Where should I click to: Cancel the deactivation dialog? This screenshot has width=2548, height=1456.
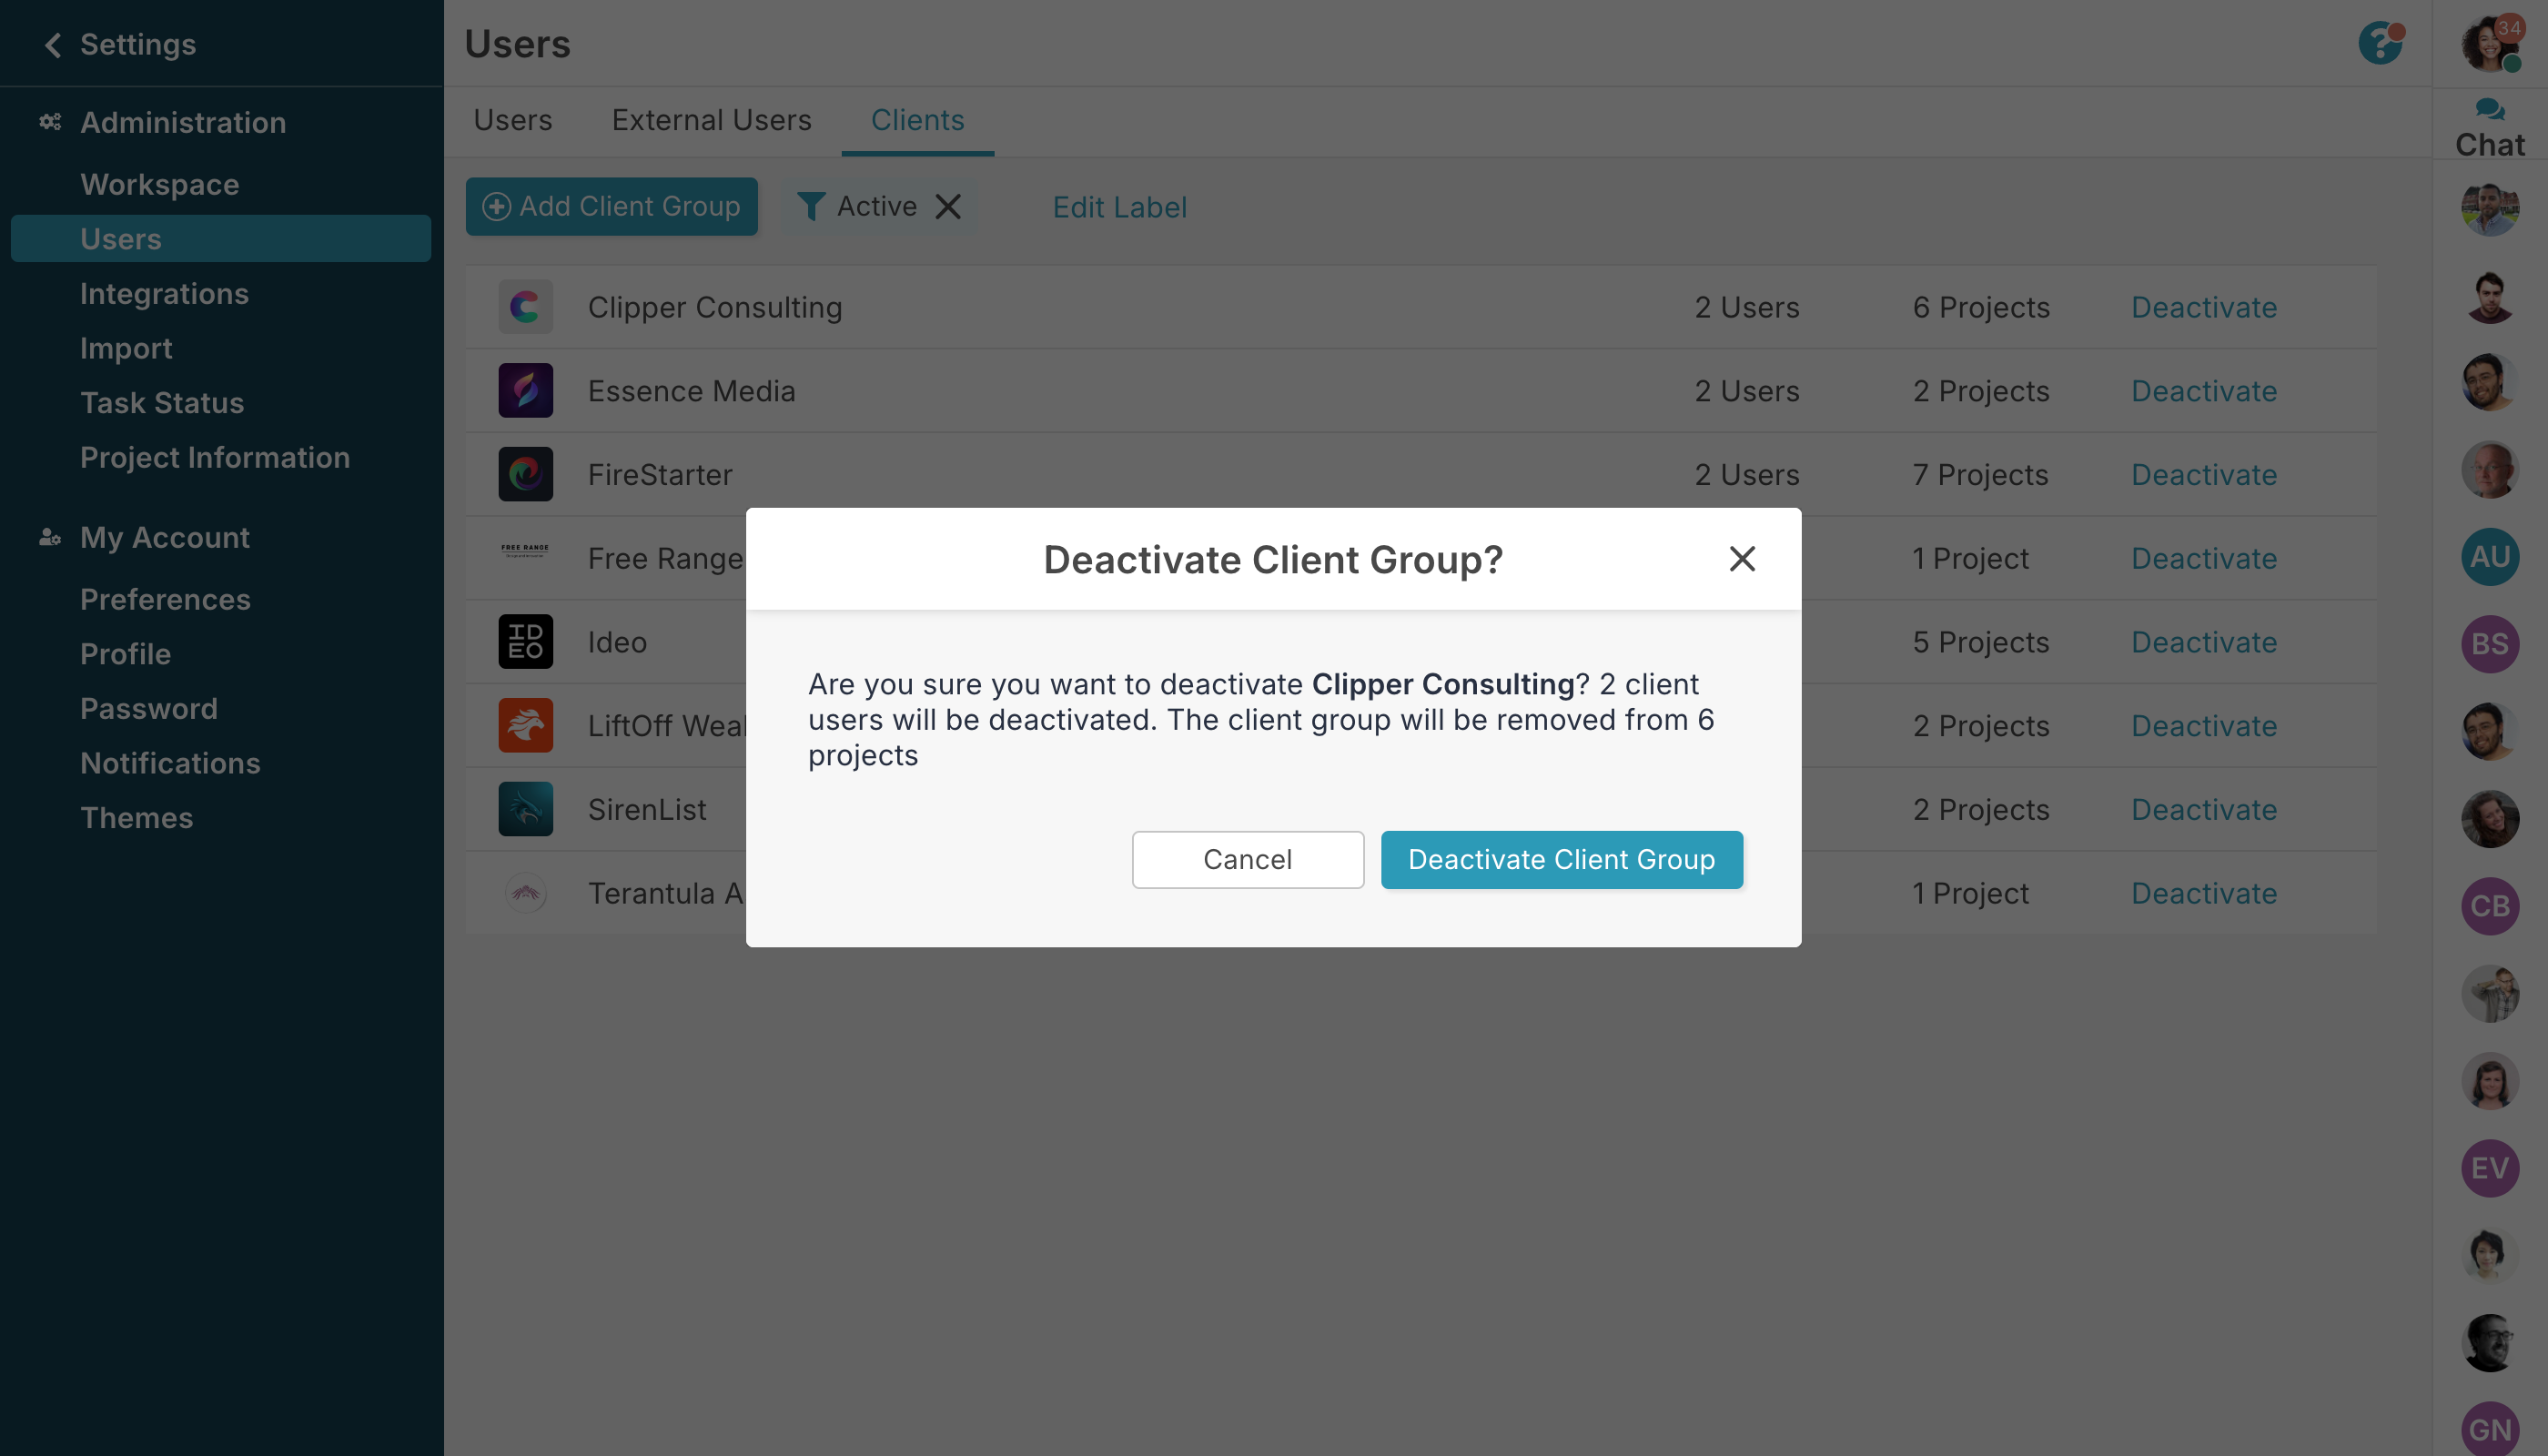click(1247, 859)
